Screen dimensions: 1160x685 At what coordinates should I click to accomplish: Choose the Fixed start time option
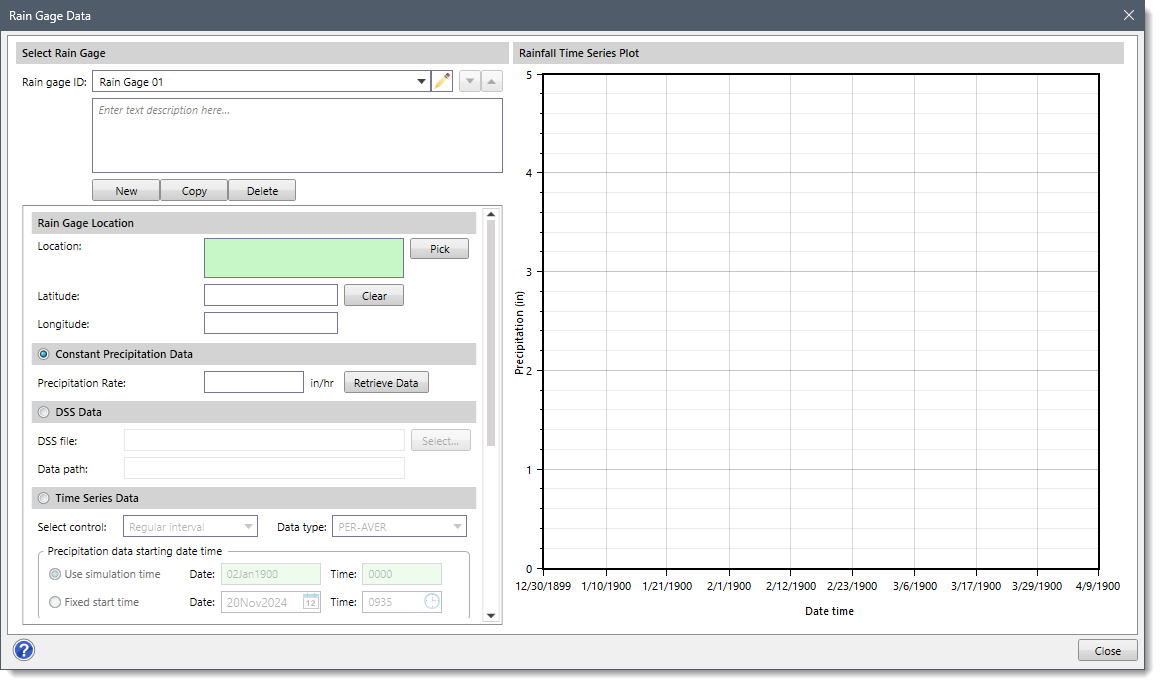tap(55, 602)
